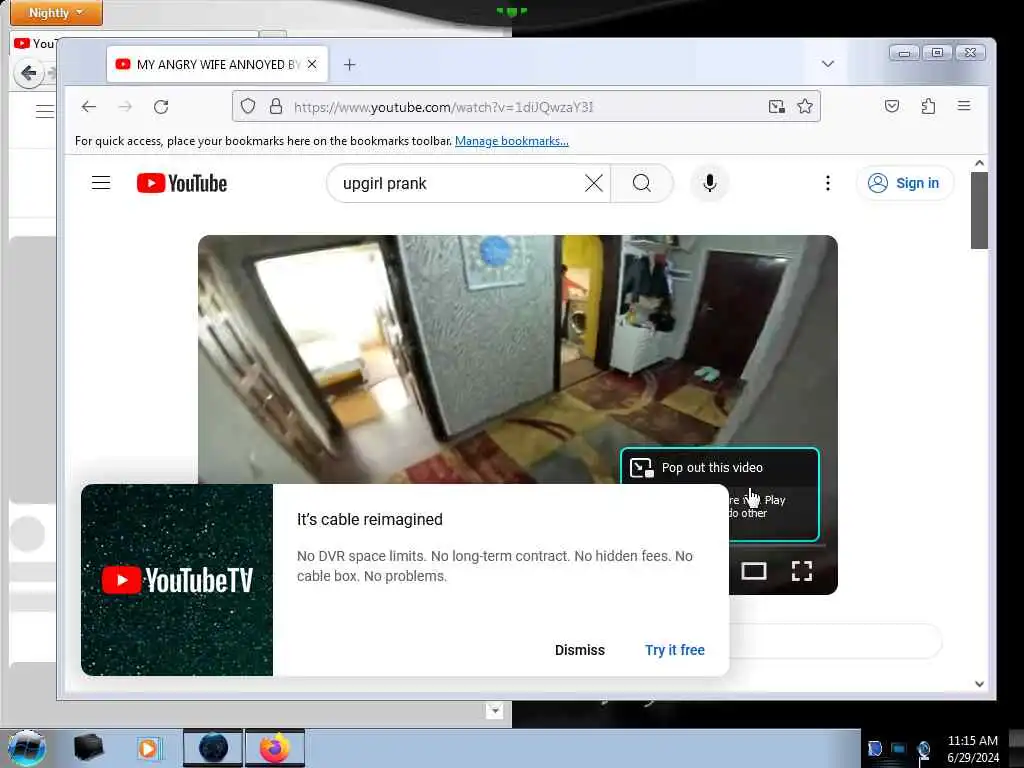
Task: Open YouTube settings three-dot menu
Action: tap(828, 183)
